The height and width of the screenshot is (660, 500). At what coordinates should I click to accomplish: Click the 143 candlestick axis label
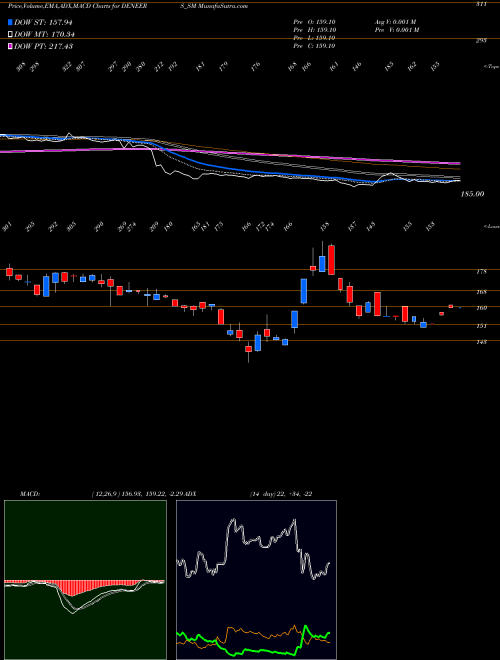pos(481,342)
